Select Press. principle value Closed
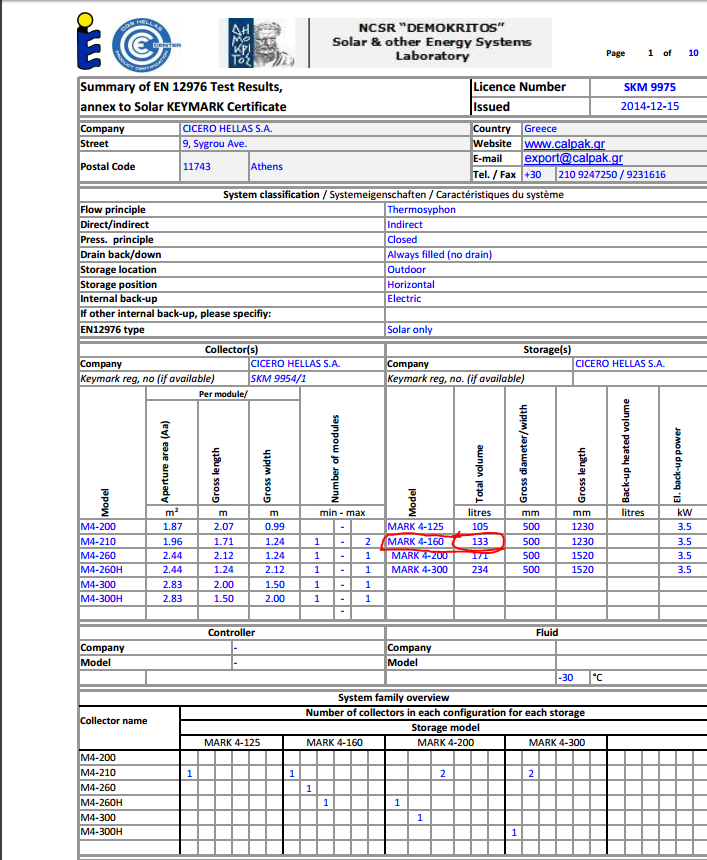Screen dimensions: 707x860 (402, 240)
